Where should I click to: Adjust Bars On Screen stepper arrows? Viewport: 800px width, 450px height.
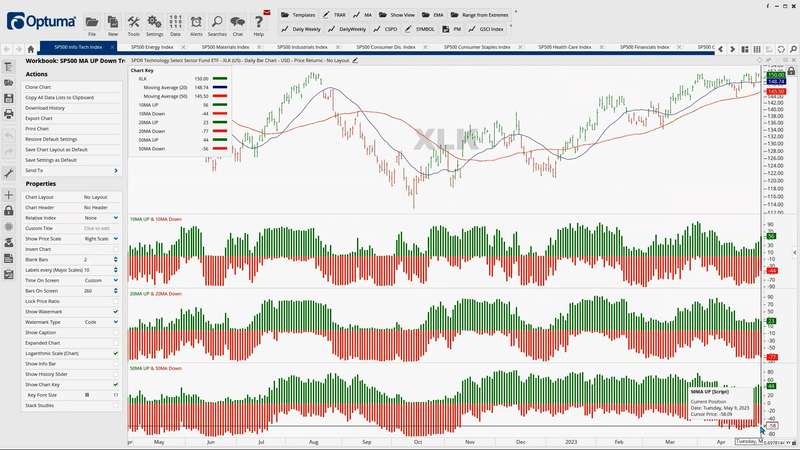tap(116, 291)
